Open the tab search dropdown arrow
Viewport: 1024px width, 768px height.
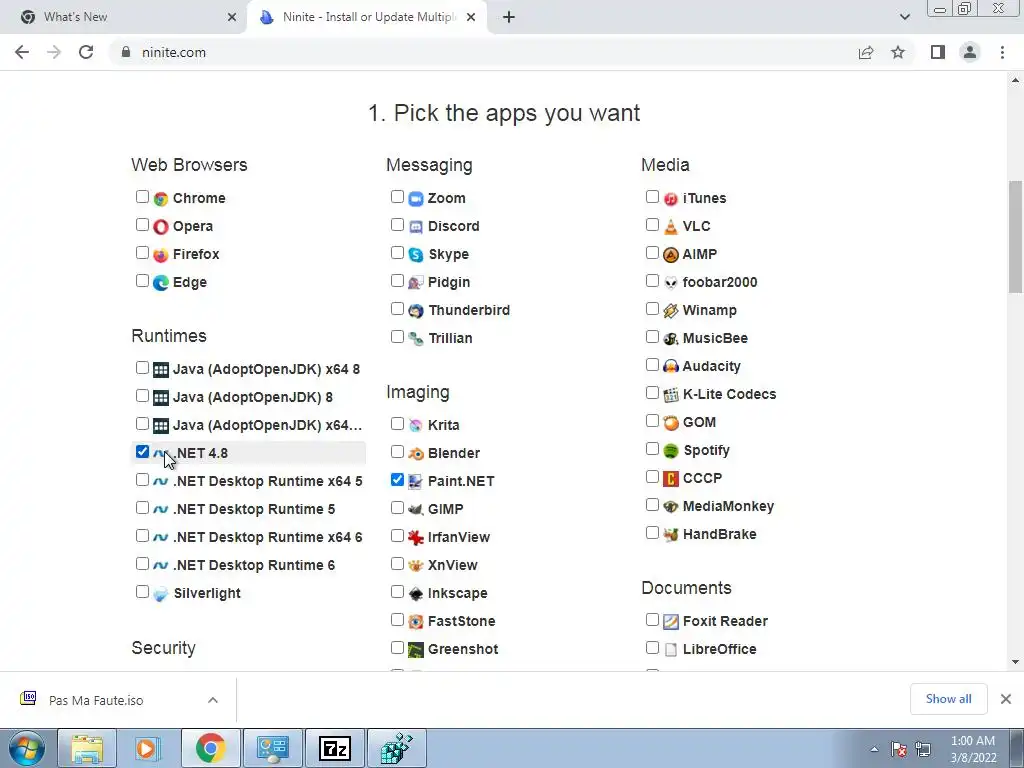pyautogui.click(x=904, y=17)
